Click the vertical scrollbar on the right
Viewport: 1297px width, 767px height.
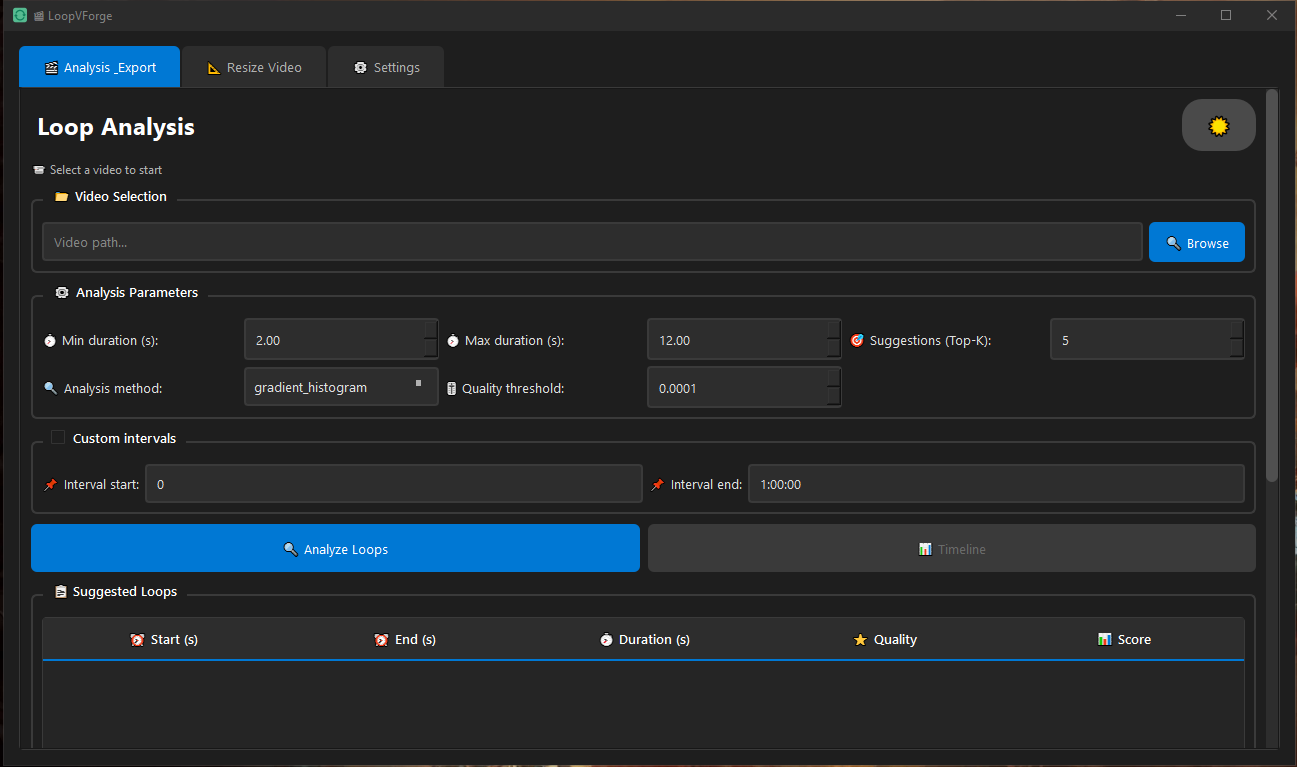(x=1272, y=285)
